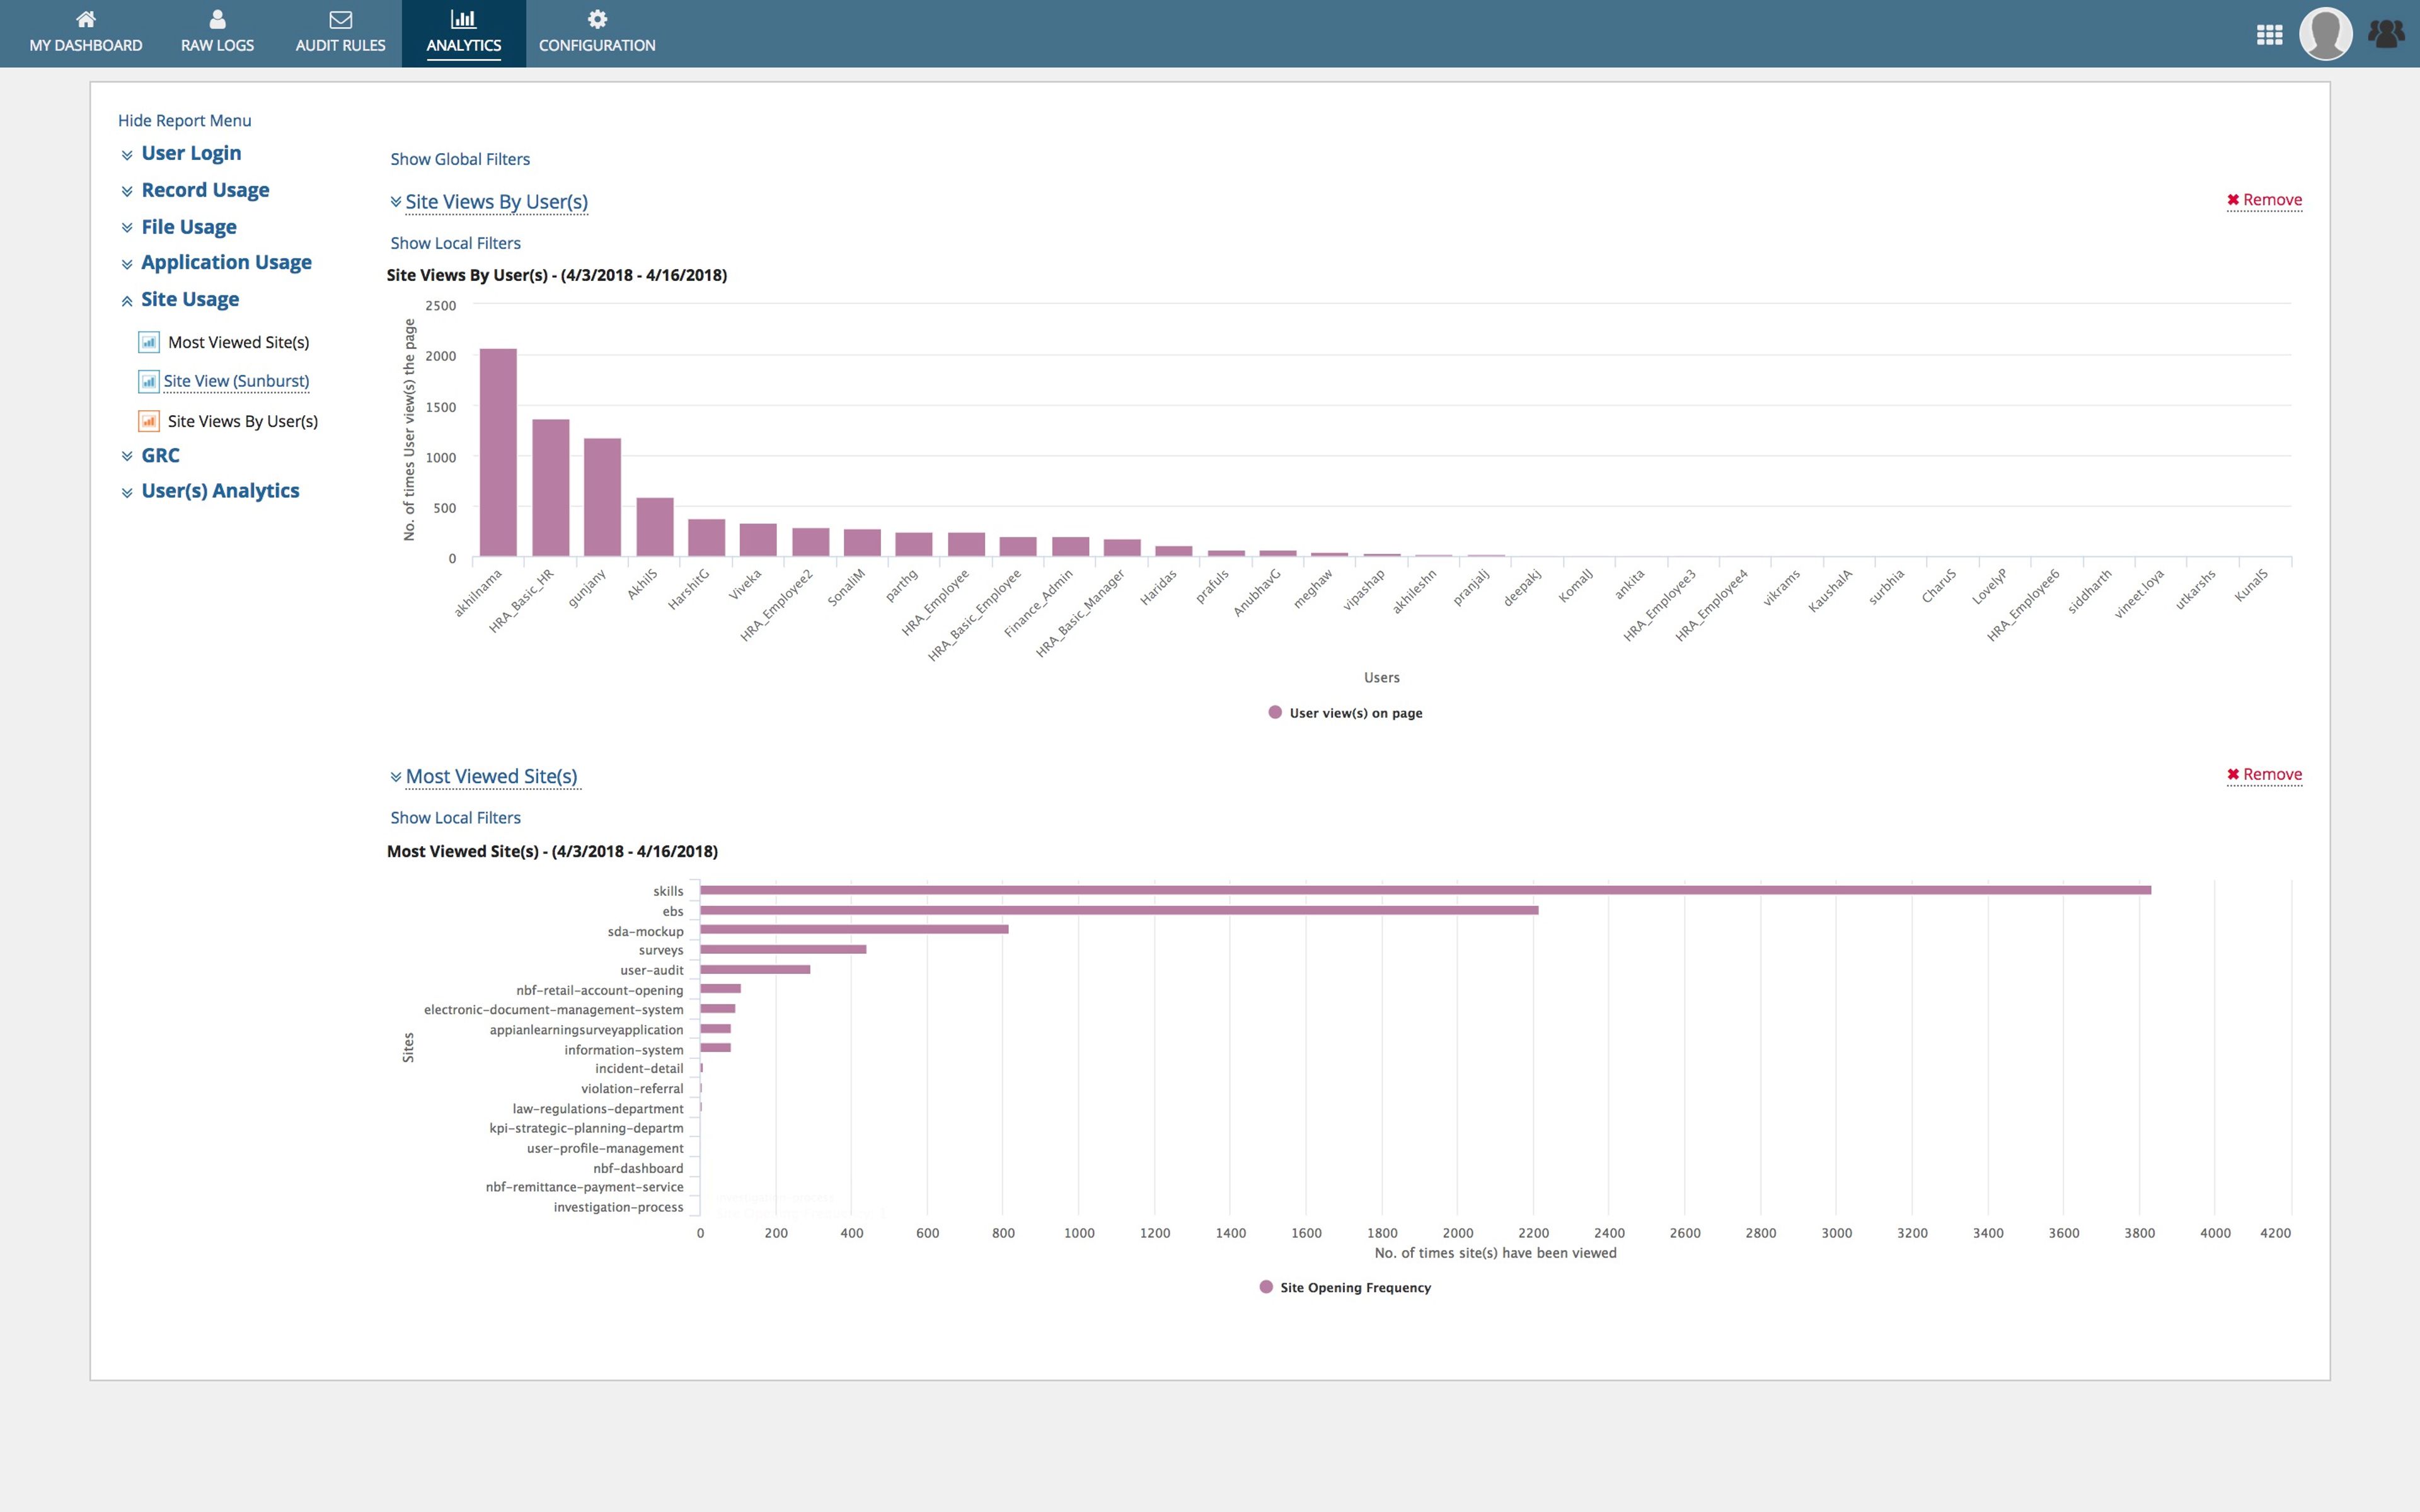Viewport: 2420px width, 1512px height.
Task: Expand the Application Usage chevron
Action: (127, 264)
